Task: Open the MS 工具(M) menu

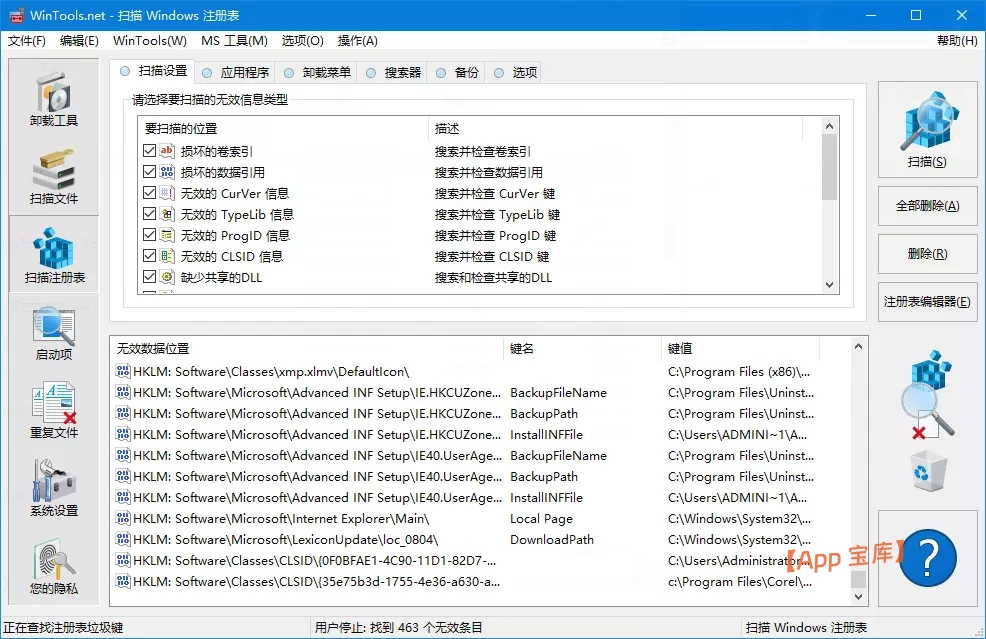Action: click(x=233, y=41)
